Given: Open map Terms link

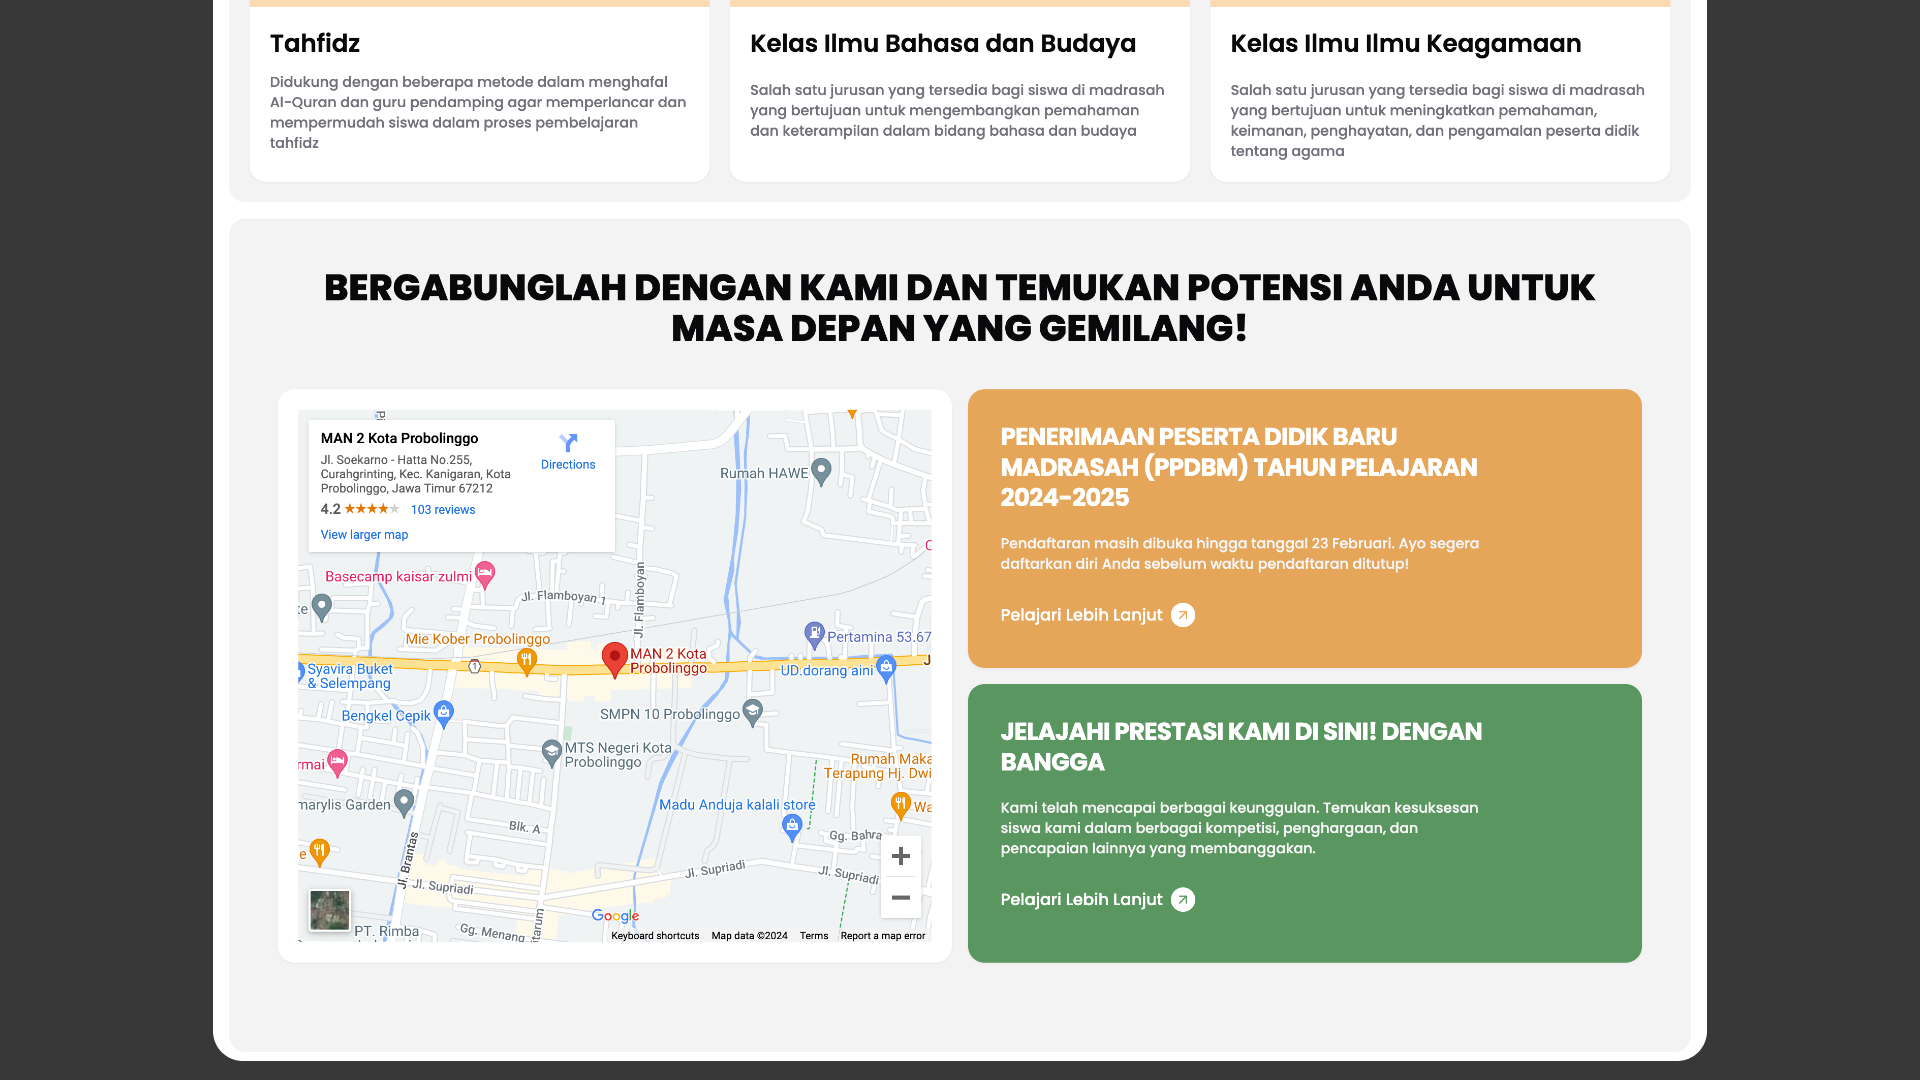Looking at the screenshot, I should [813, 936].
